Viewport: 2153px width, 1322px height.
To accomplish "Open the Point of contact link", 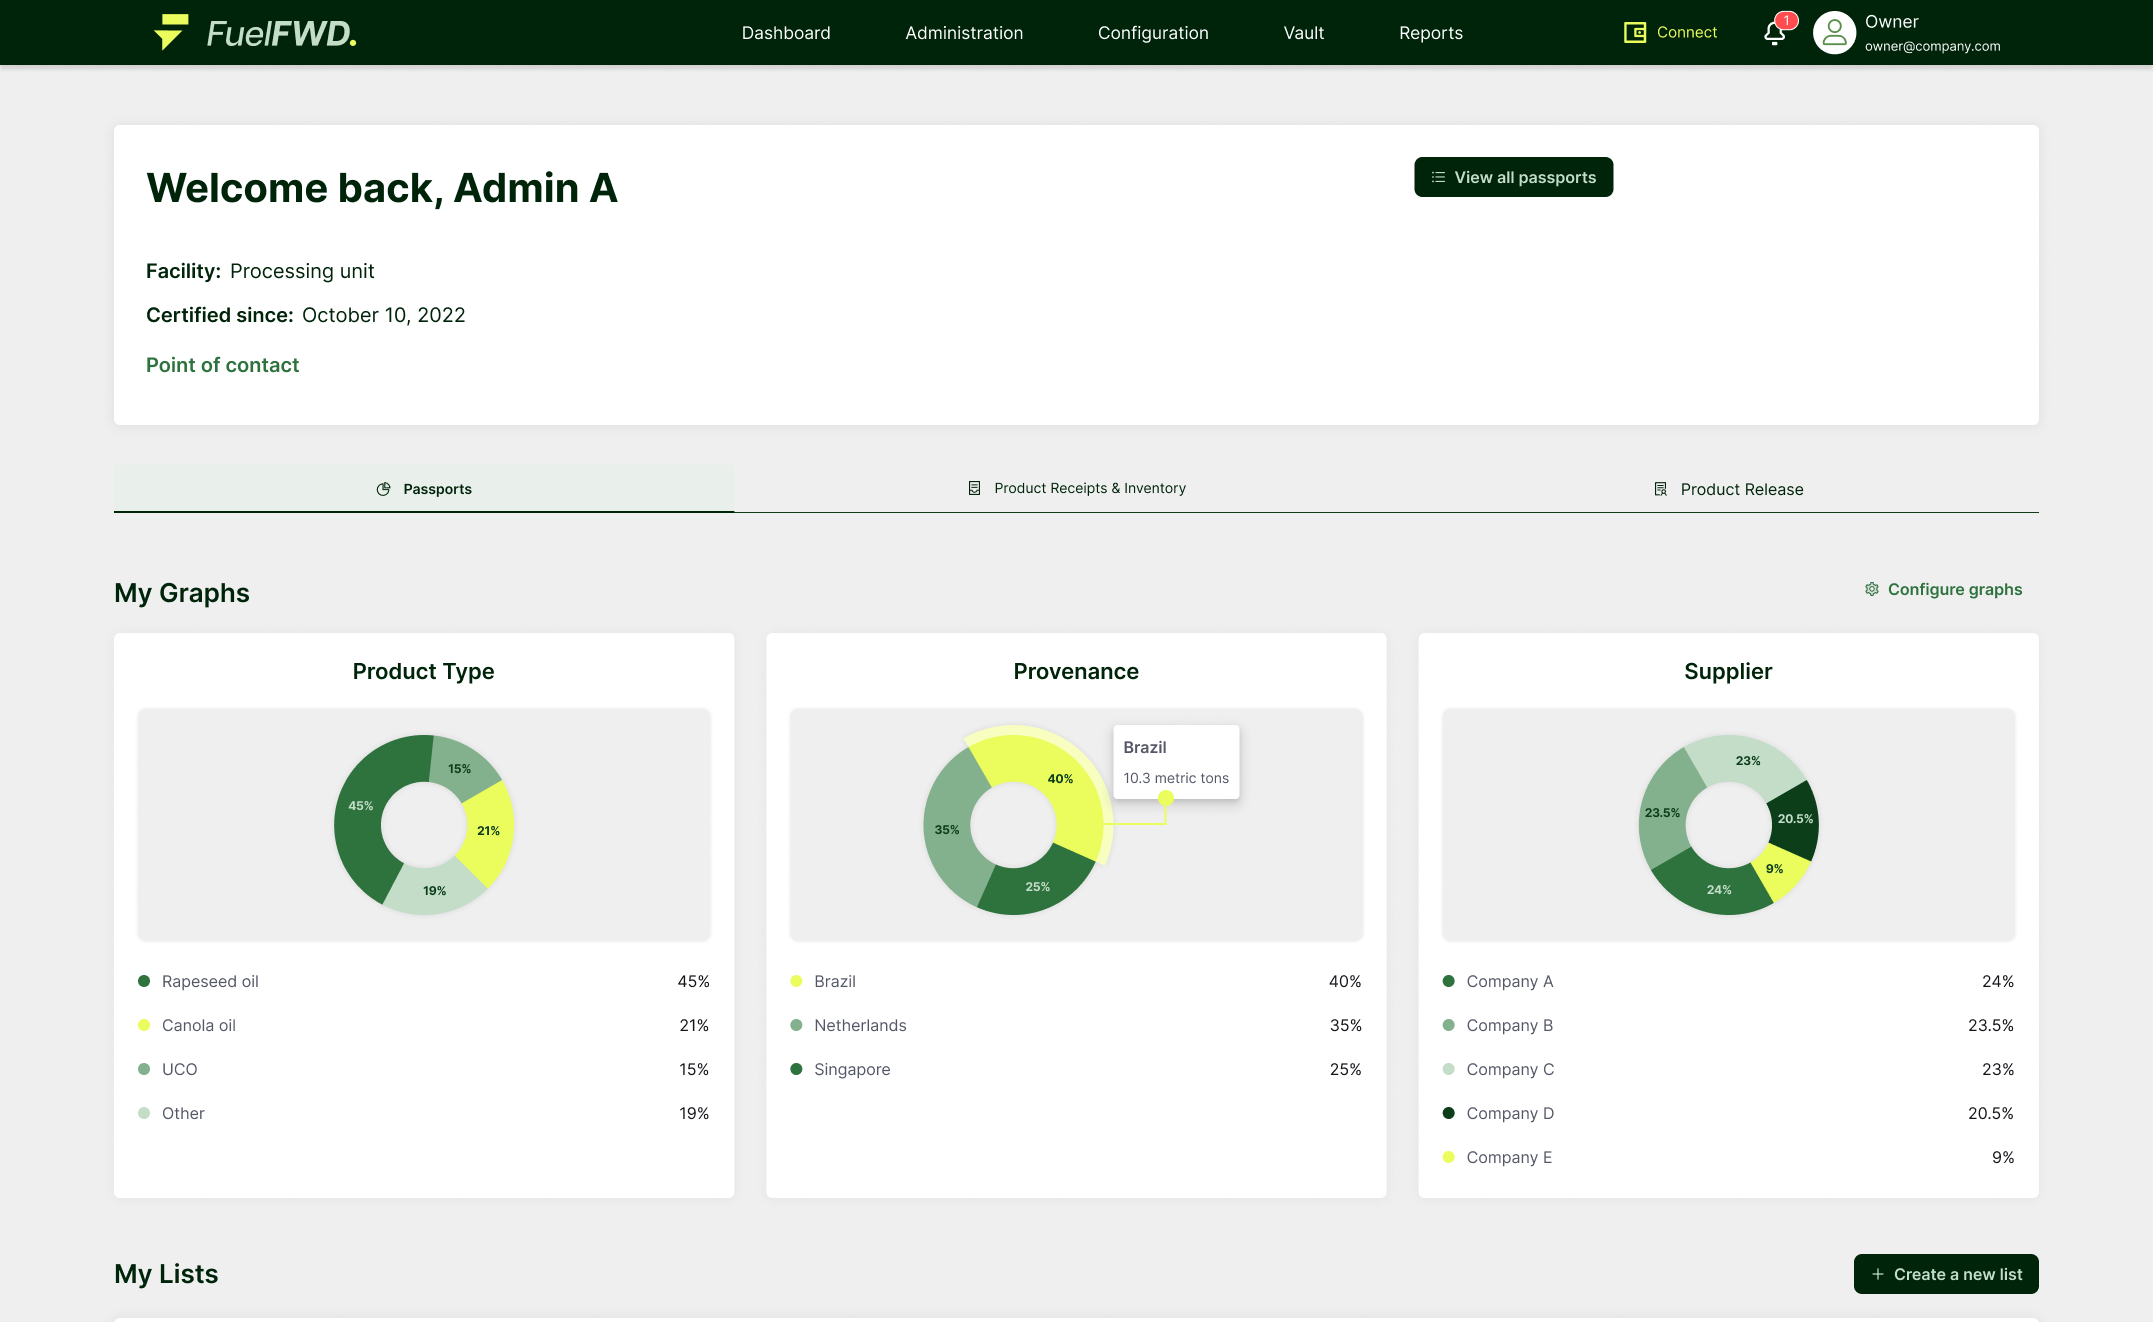I will (x=222, y=365).
